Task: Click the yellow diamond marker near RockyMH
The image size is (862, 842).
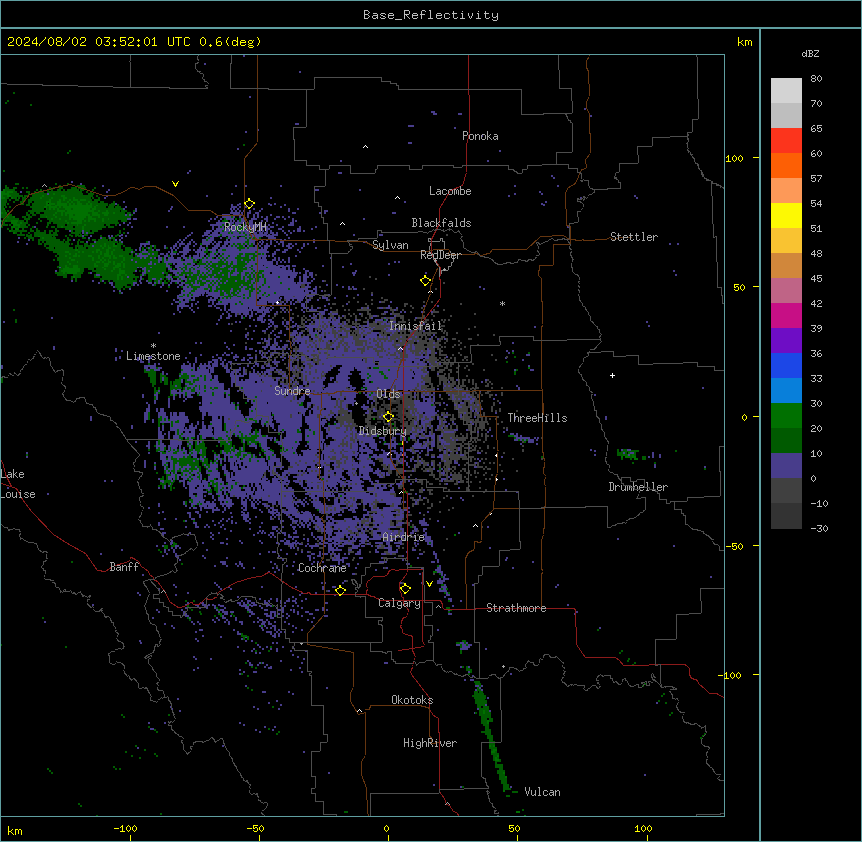Action: point(249,204)
